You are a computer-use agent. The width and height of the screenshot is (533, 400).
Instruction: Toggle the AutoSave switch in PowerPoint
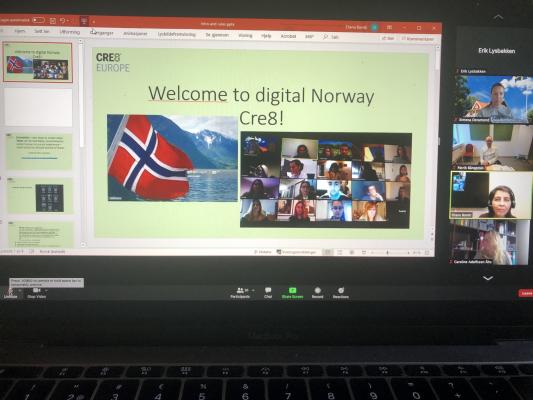[x=38, y=20]
